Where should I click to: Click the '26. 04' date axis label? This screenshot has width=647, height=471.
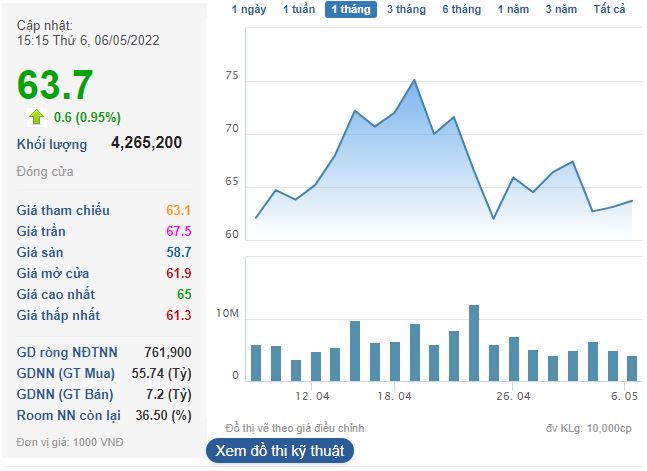513,396
